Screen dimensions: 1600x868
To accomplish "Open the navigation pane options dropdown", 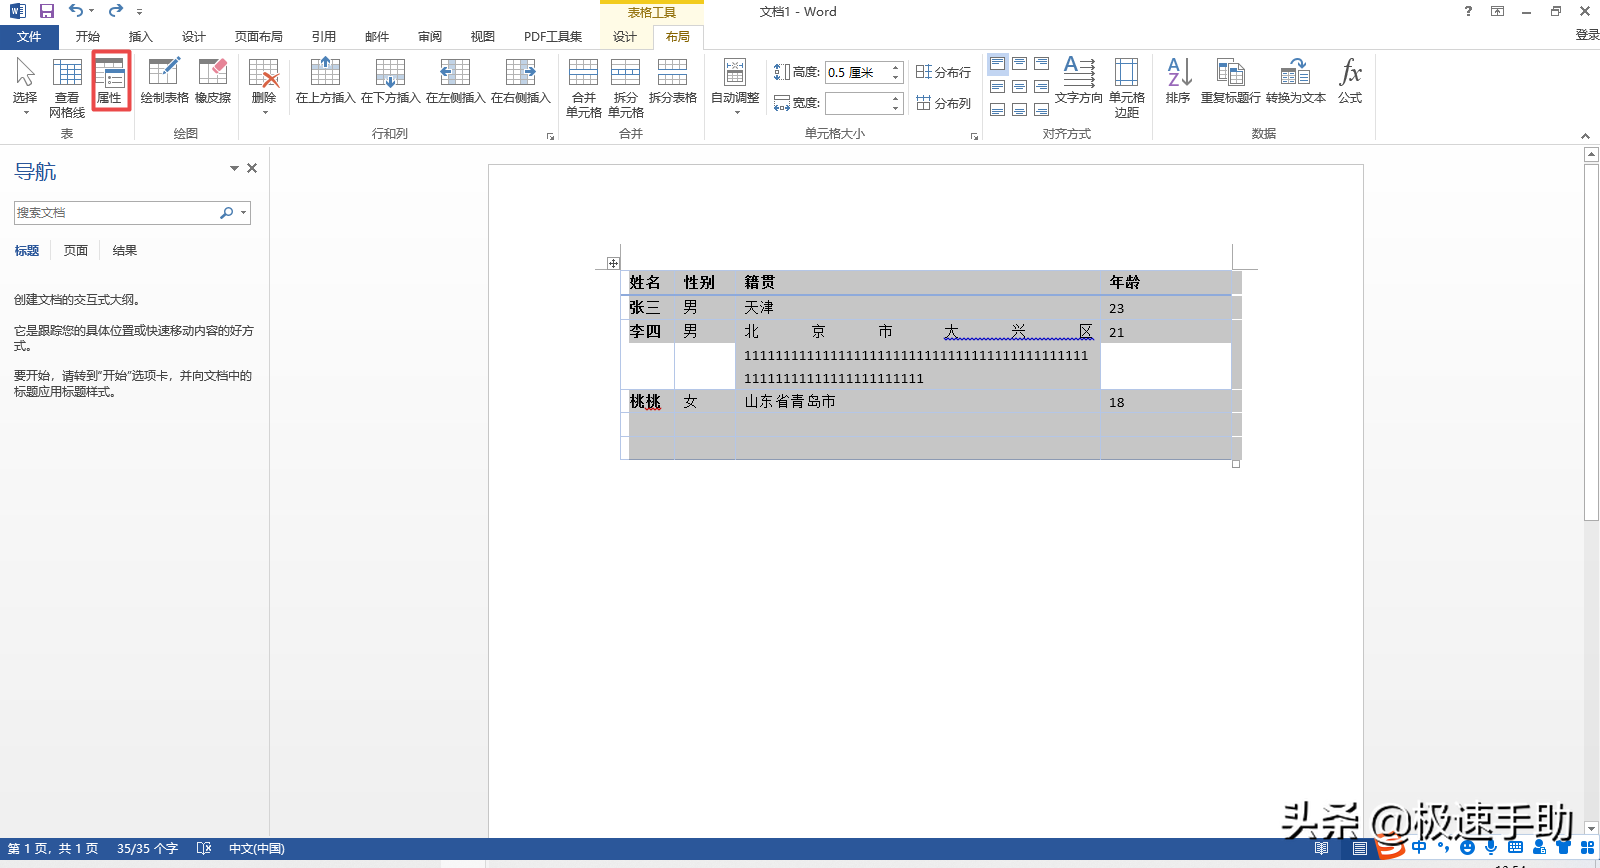I will (234, 168).
